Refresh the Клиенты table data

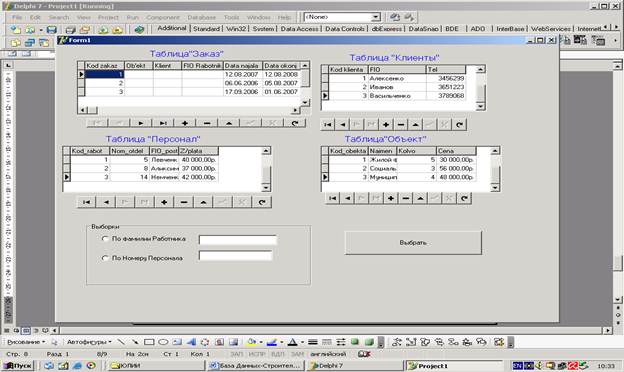459,125
